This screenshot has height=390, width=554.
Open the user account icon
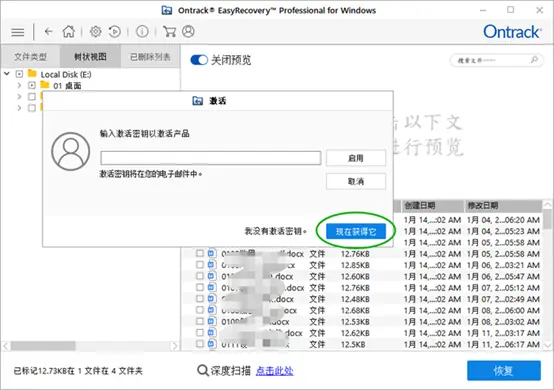pyautogui.click(x=188, y=32)
